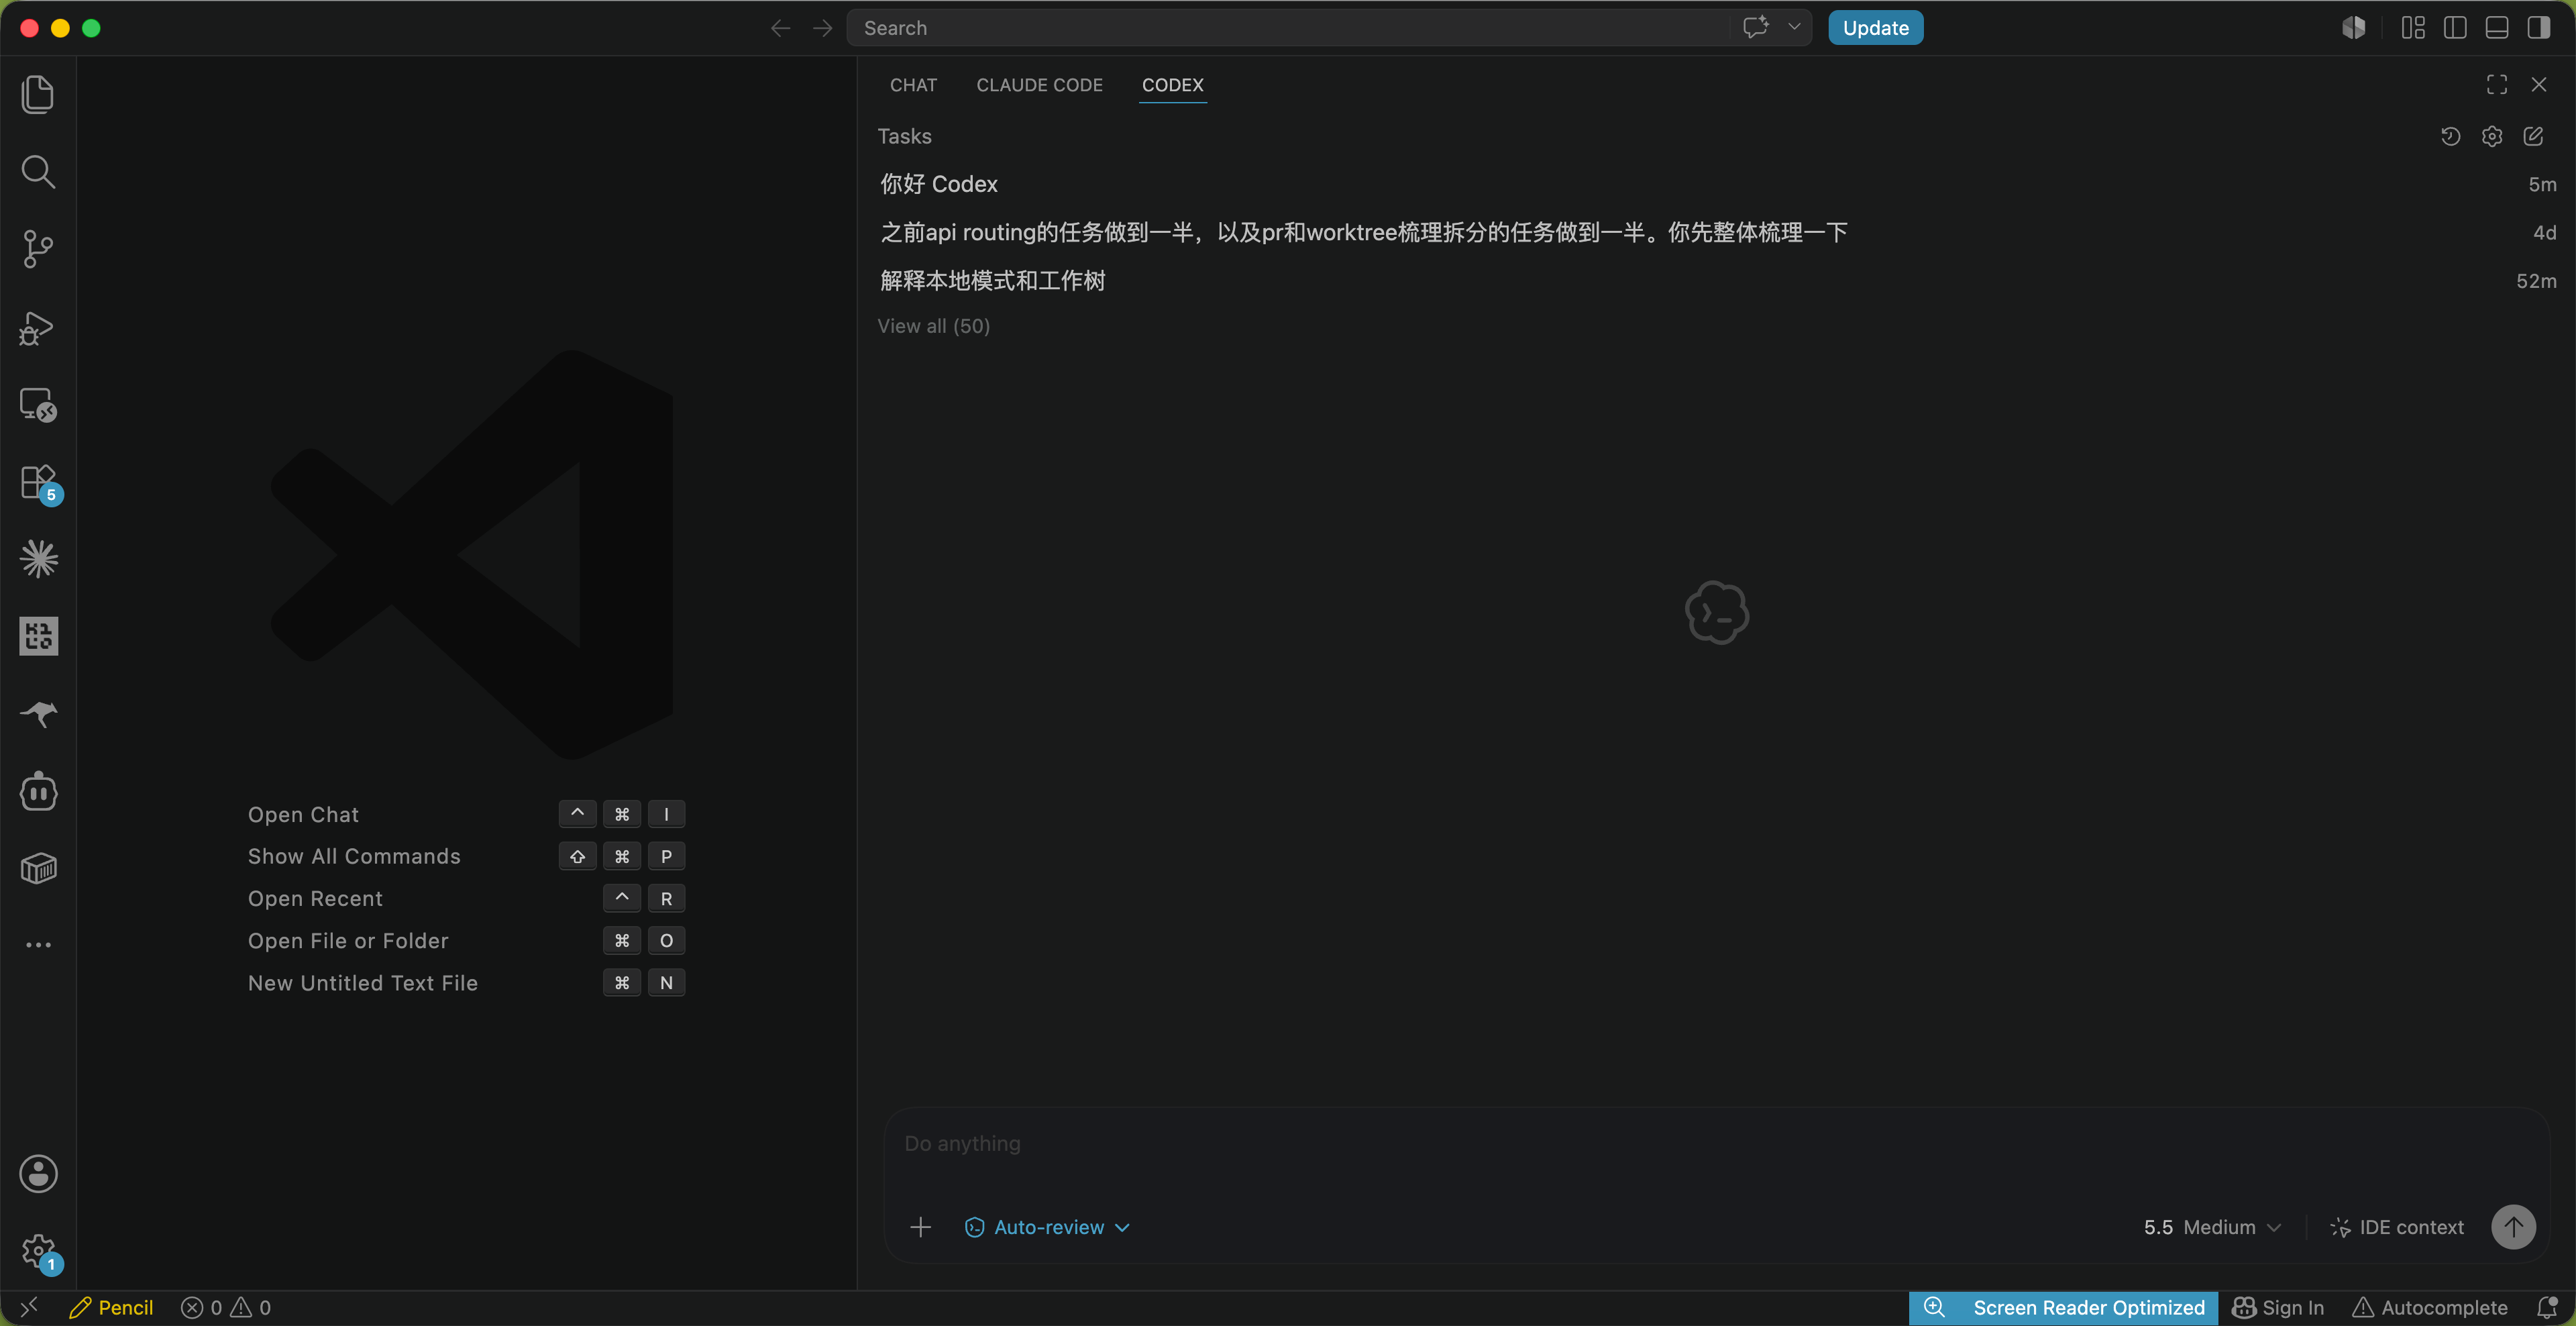
Task: Click the 'Open Recent' shortcut
Action: click(465, 898)
